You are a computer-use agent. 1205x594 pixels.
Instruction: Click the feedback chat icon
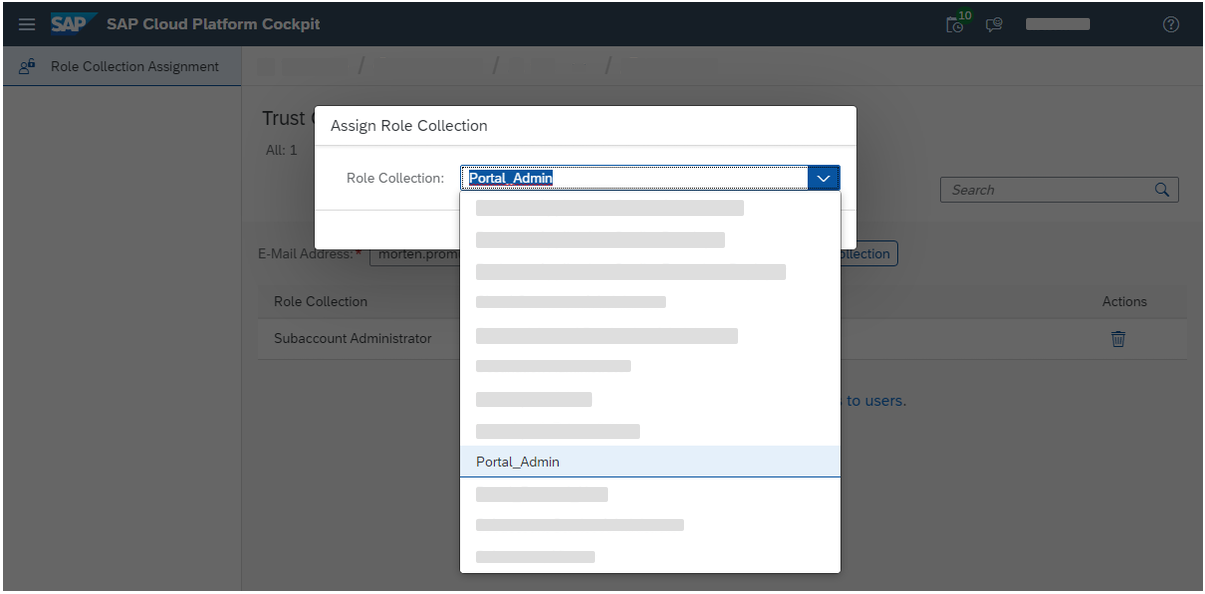pyautogui.click(x=993, y=24)
